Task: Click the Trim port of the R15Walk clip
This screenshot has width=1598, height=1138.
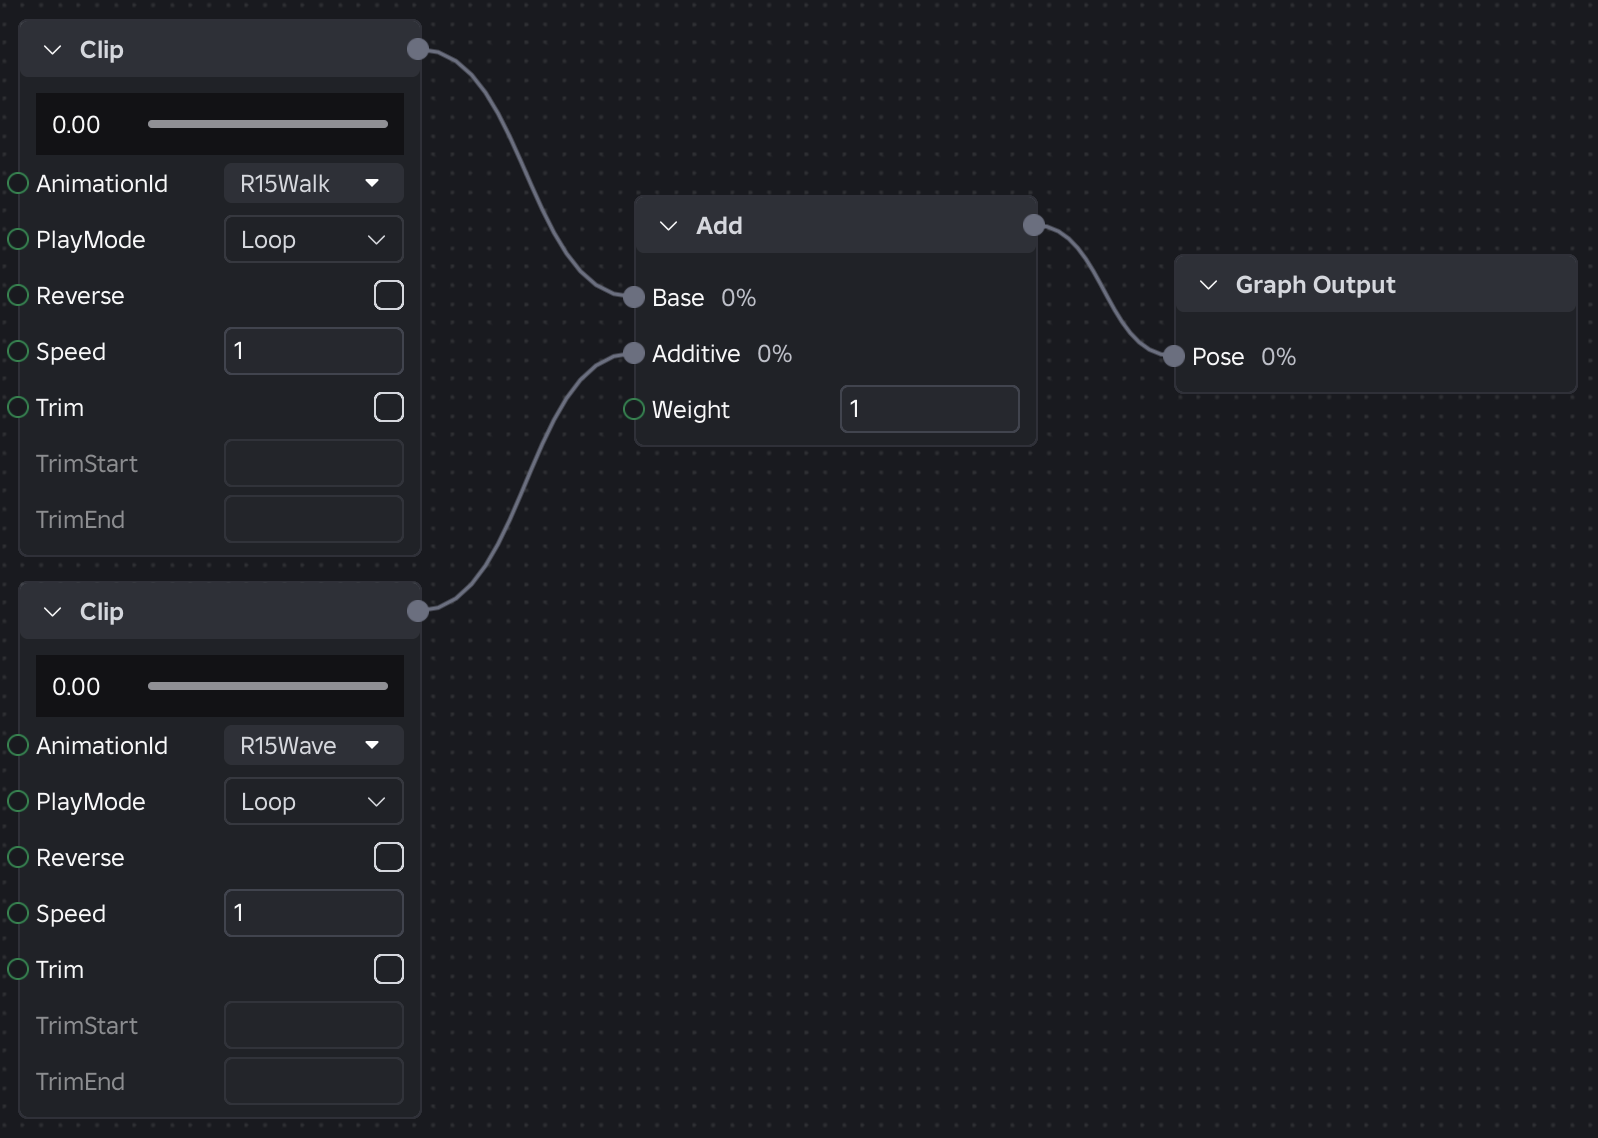Action: coord(18,407)
